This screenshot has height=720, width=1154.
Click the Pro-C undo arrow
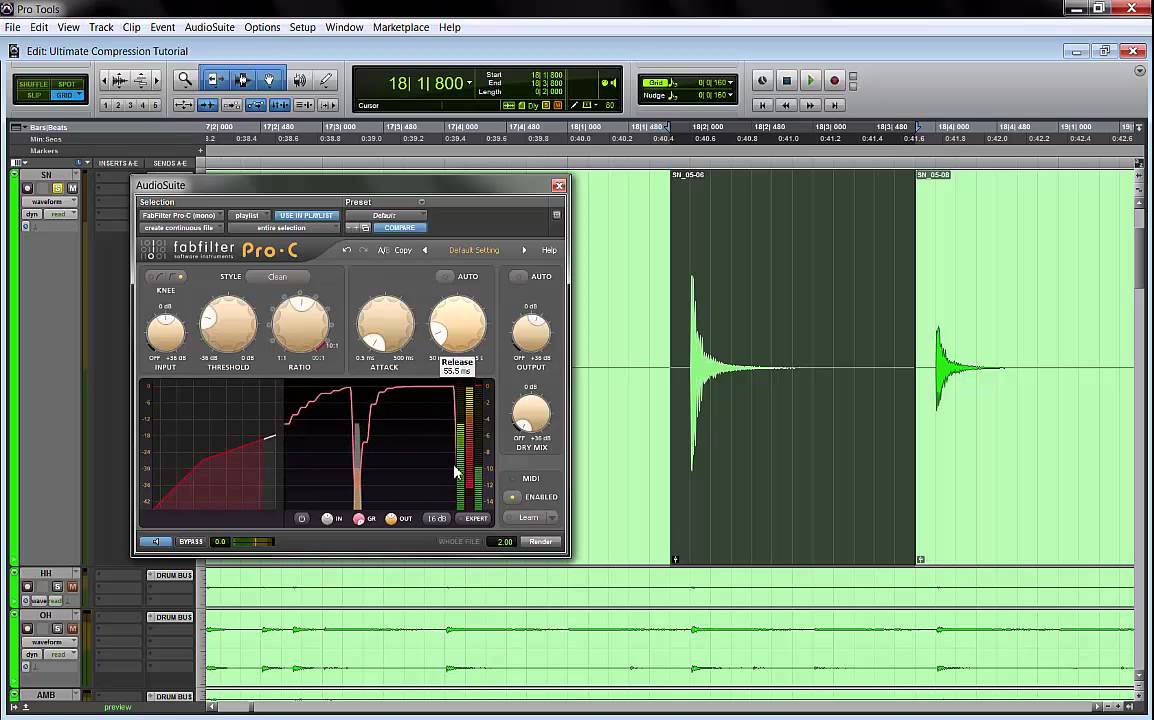point(347,250)
